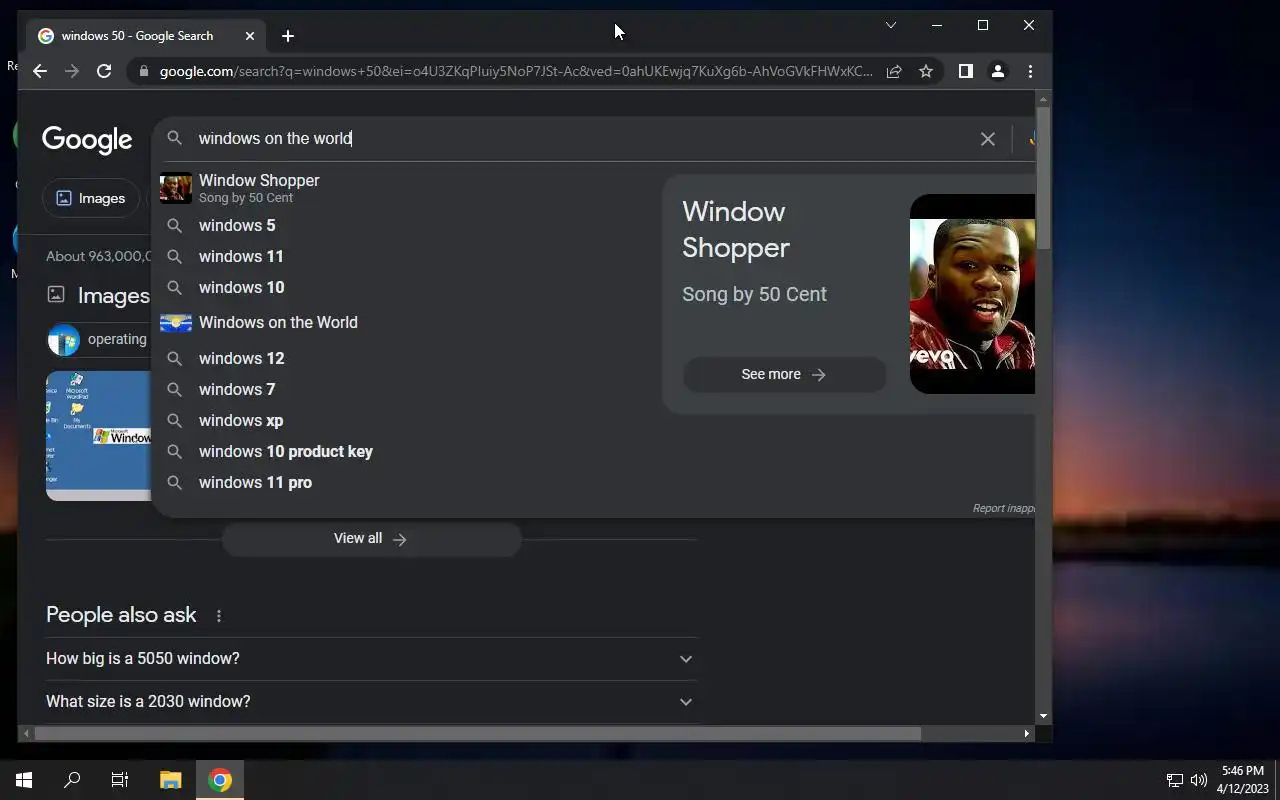Select the 'Window Shopper' song suggestion

pyautogui.click(x=405, y=188)
